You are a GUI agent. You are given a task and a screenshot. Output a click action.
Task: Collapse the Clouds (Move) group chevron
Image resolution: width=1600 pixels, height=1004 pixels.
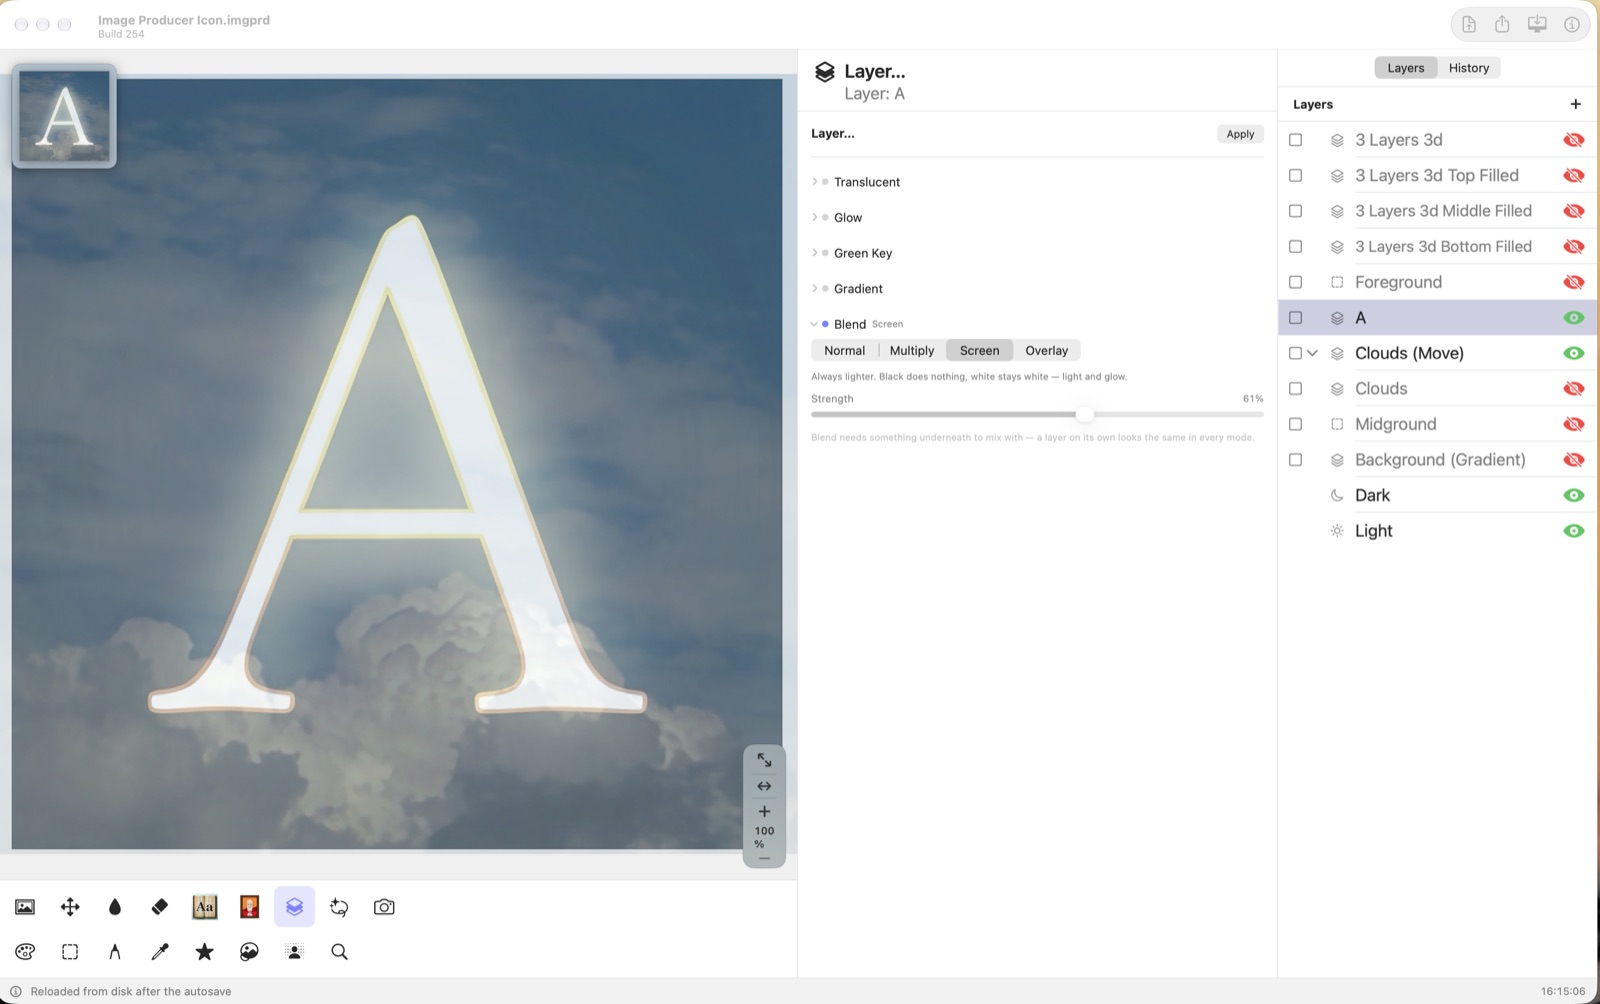pos(1312,353)
